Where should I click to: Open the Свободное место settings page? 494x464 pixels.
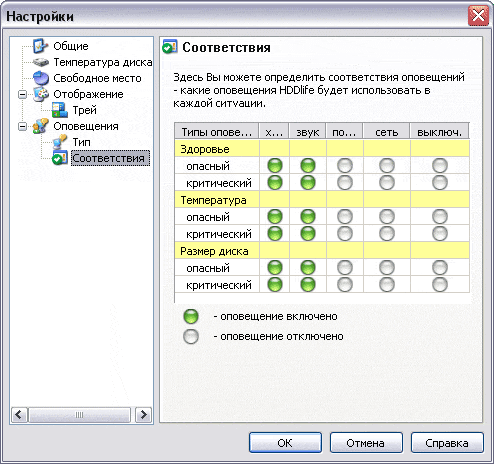pyautogui.click(x=97, y=78)
